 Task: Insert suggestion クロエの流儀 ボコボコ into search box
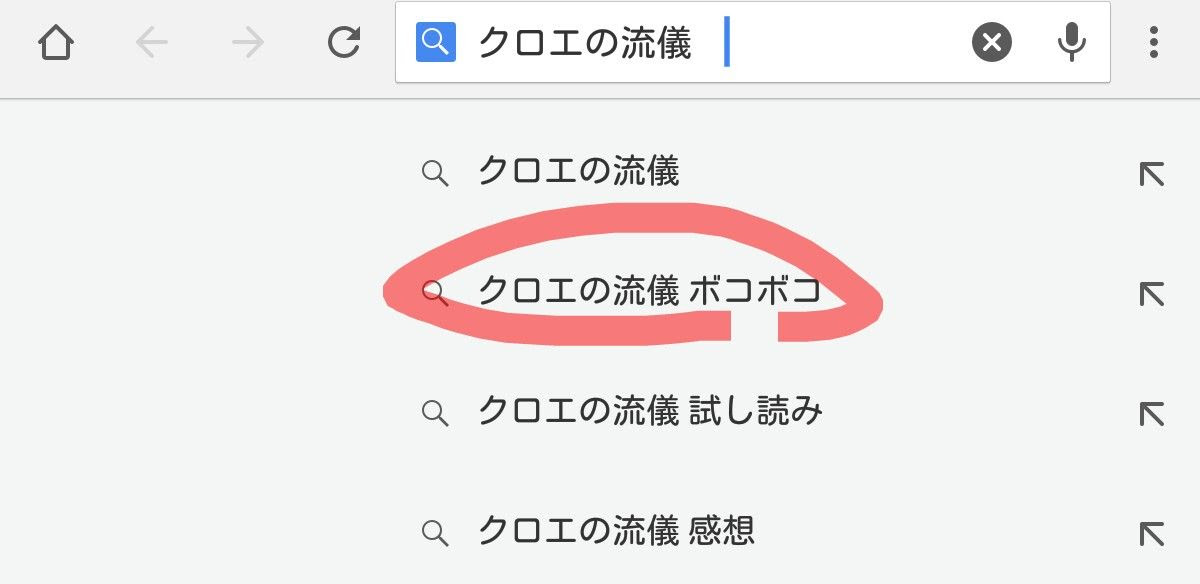1150,292
